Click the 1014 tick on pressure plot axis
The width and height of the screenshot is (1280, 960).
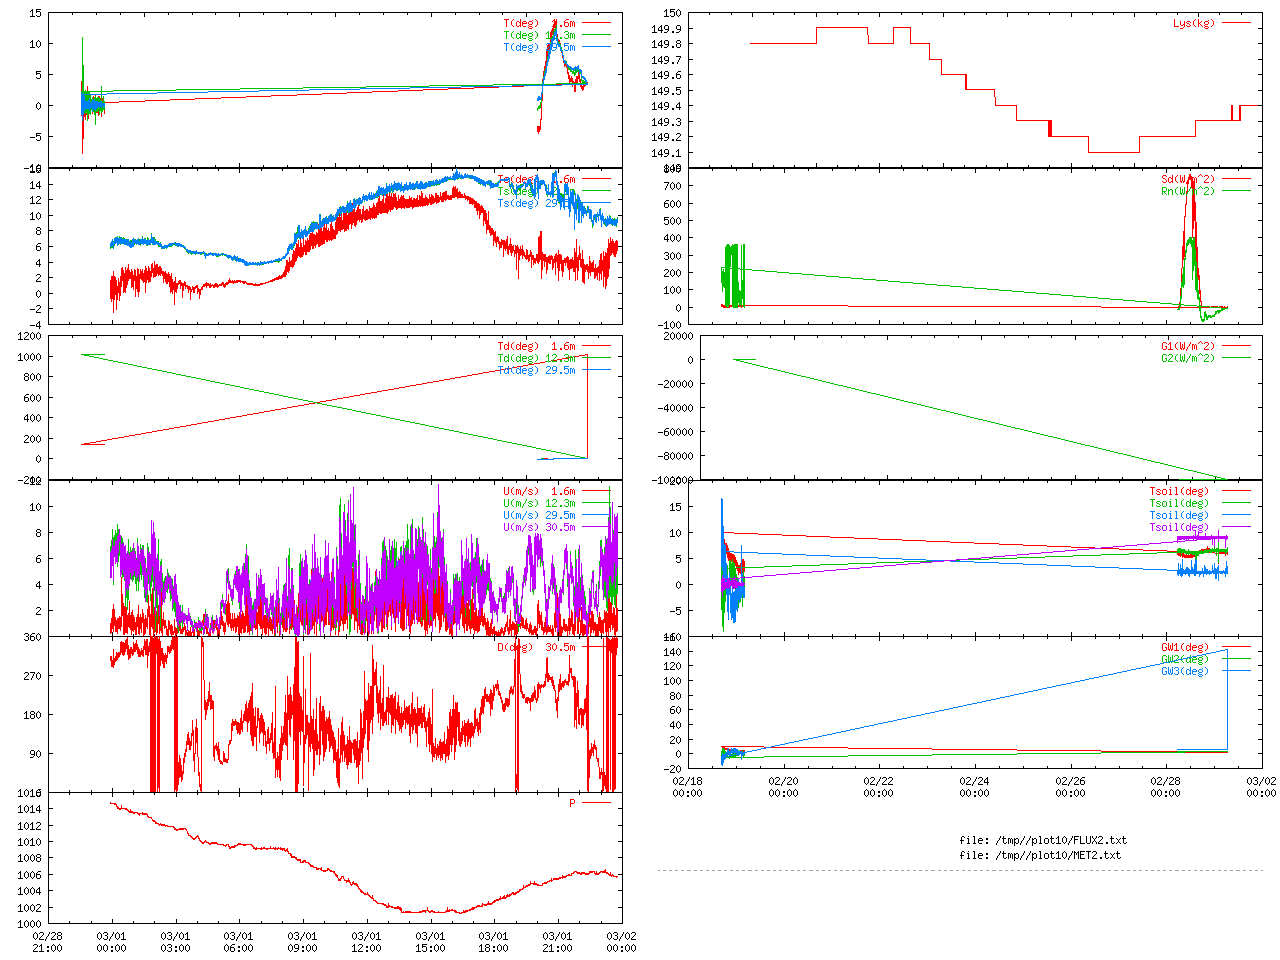tap(29, 809)
